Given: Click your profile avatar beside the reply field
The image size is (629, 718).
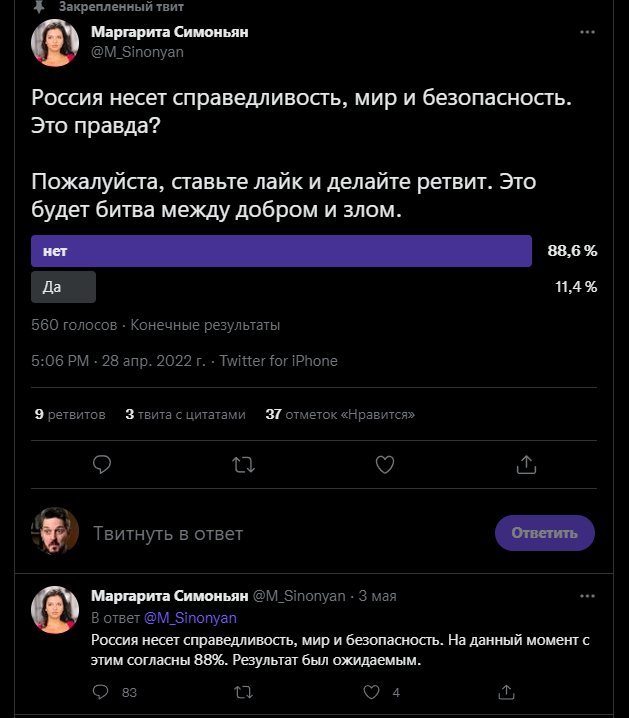Looking at the screenshot, I should (55, 531).
